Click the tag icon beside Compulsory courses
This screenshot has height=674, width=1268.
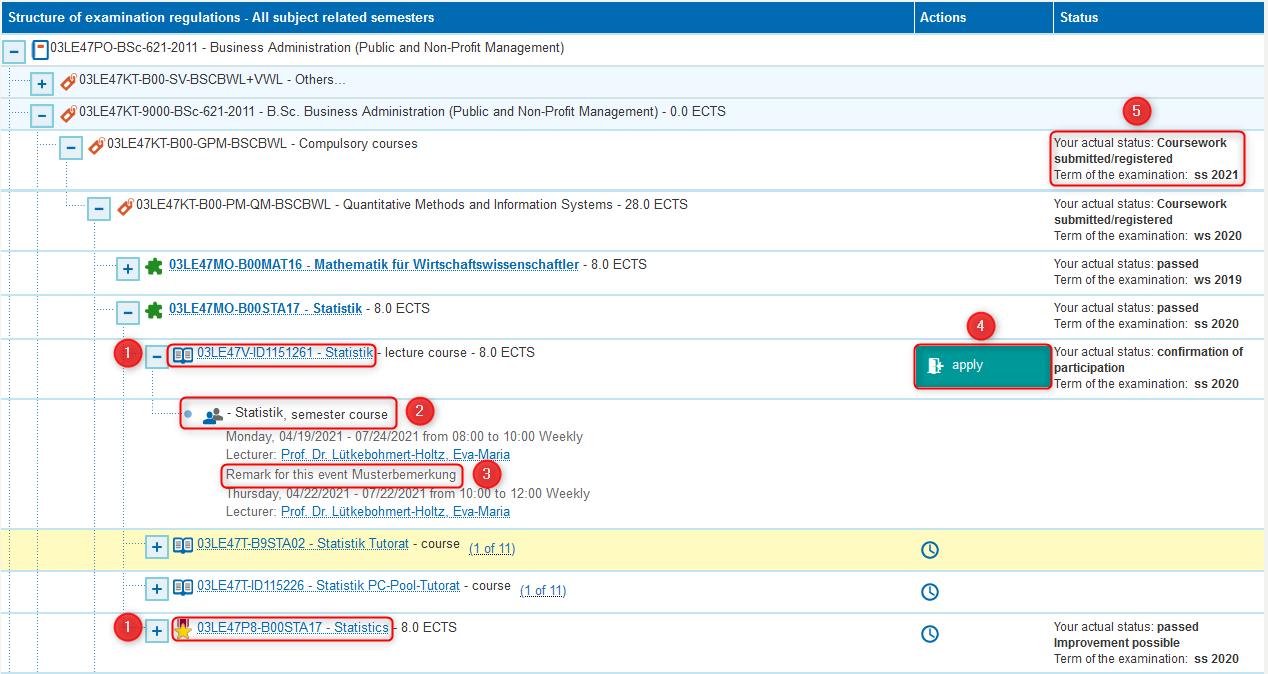[96, 145]
